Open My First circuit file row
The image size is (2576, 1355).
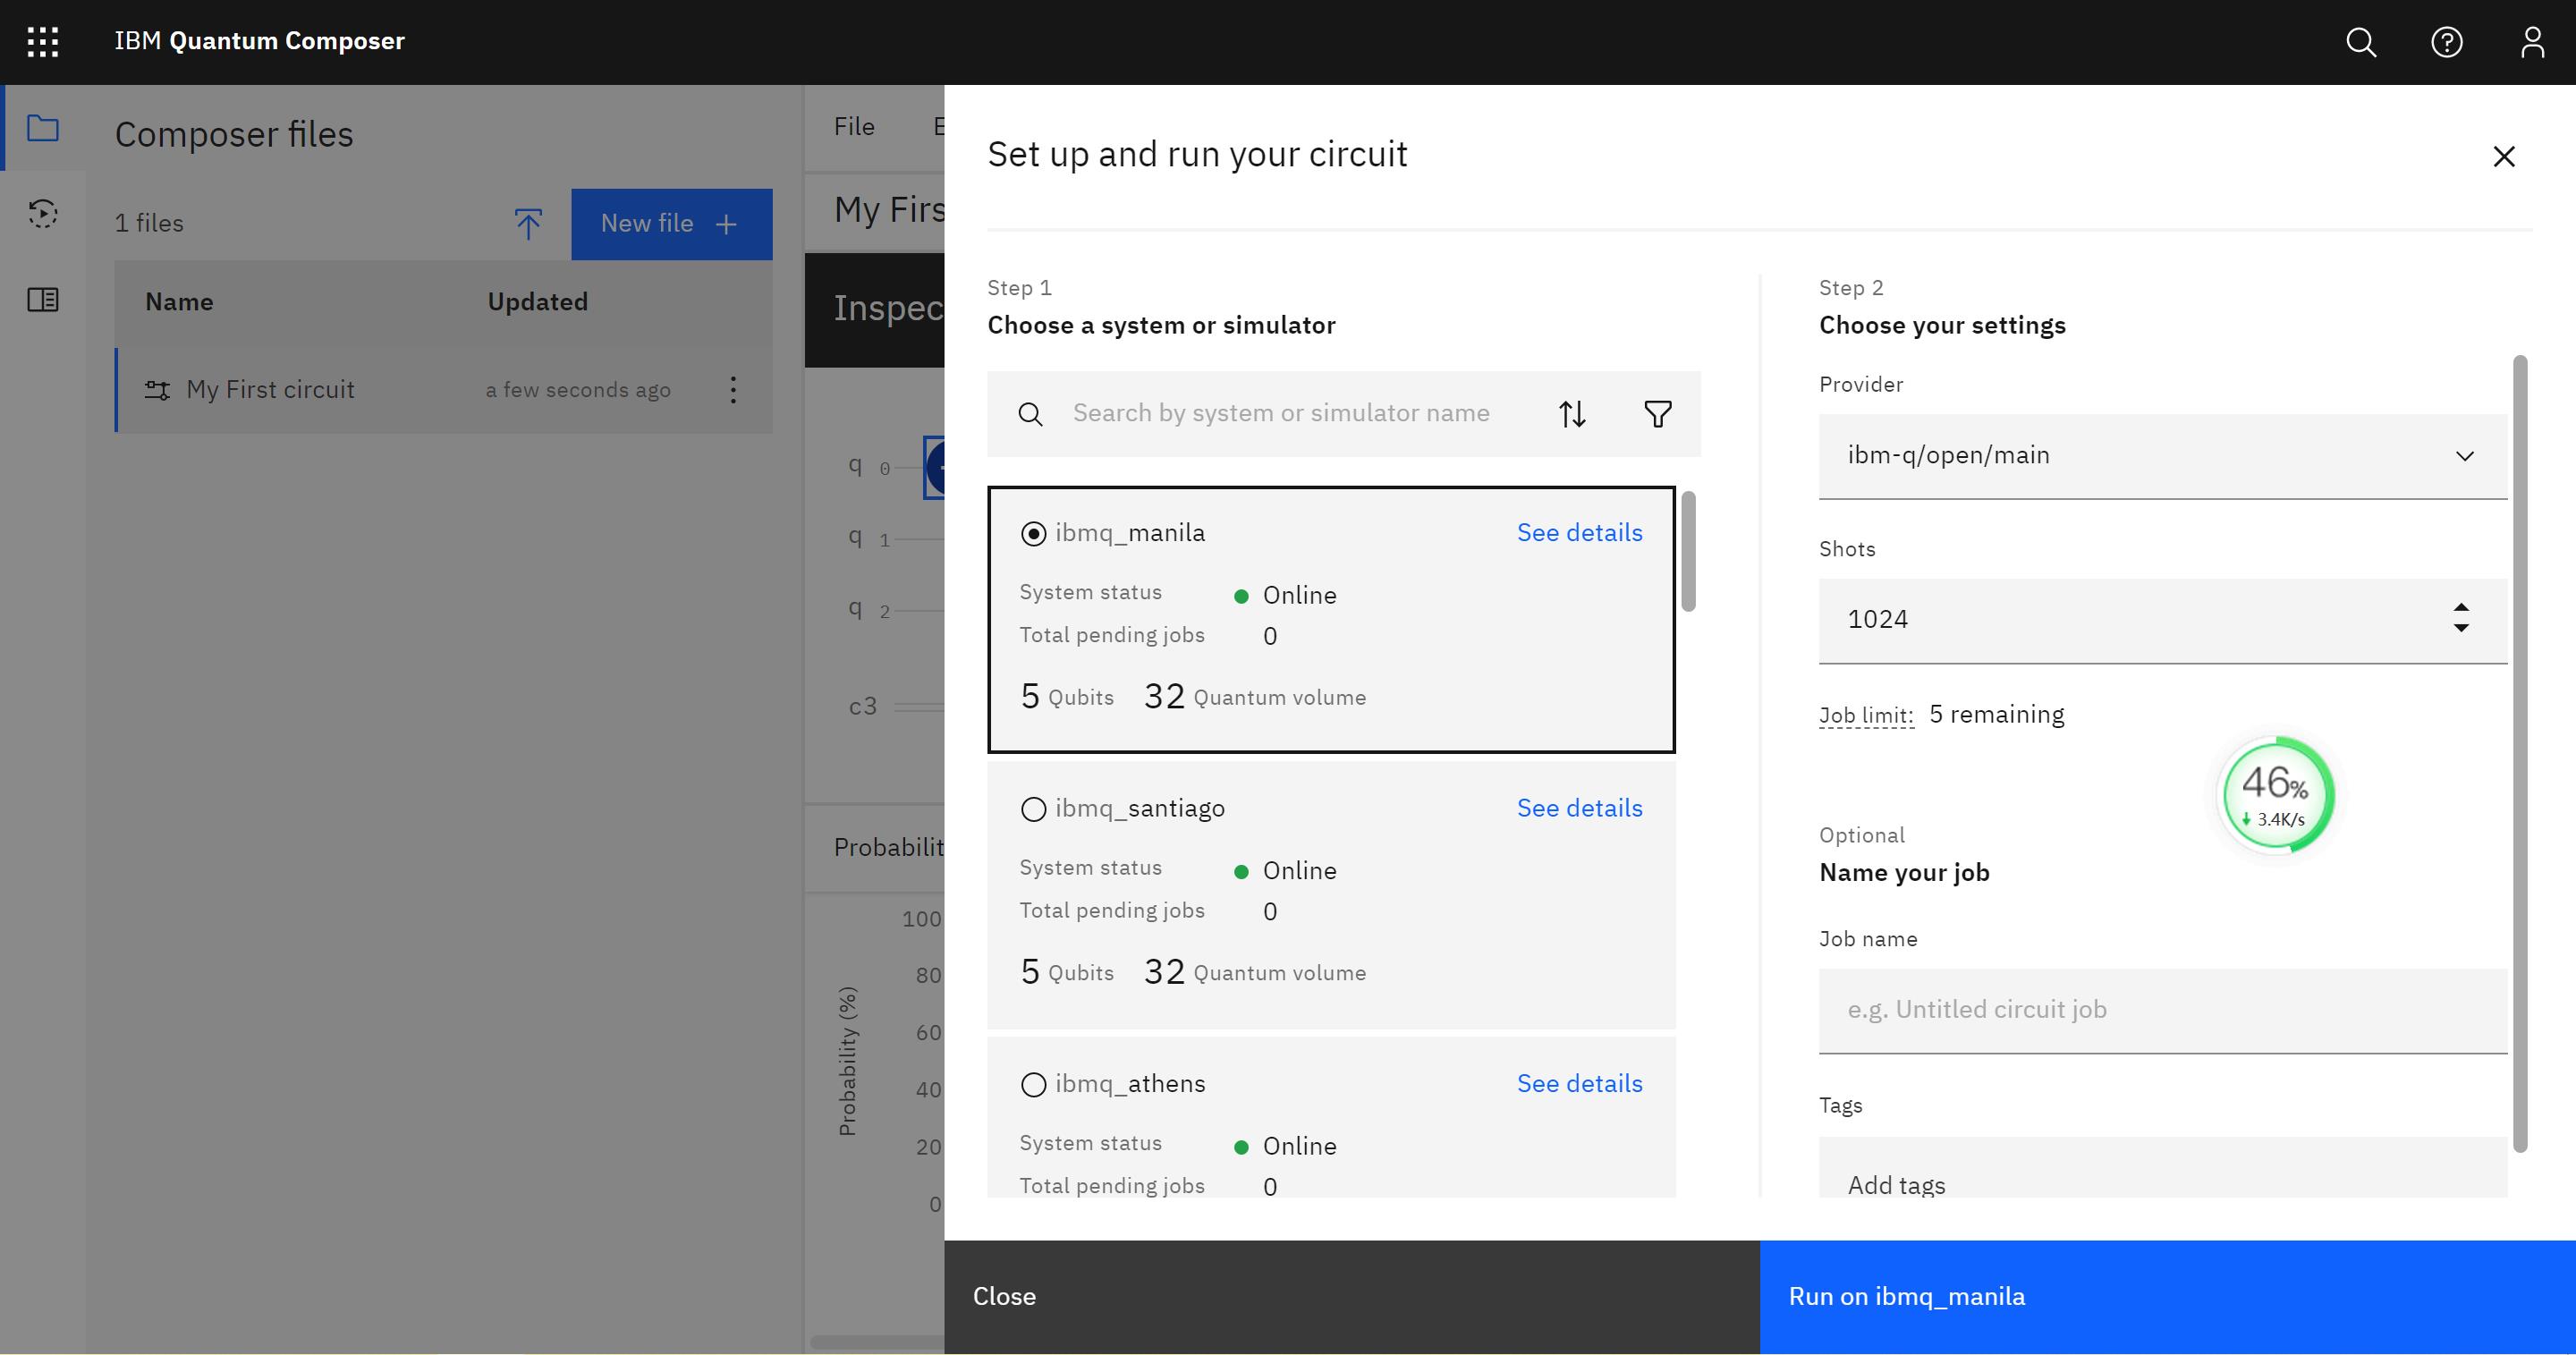[444, 390]
